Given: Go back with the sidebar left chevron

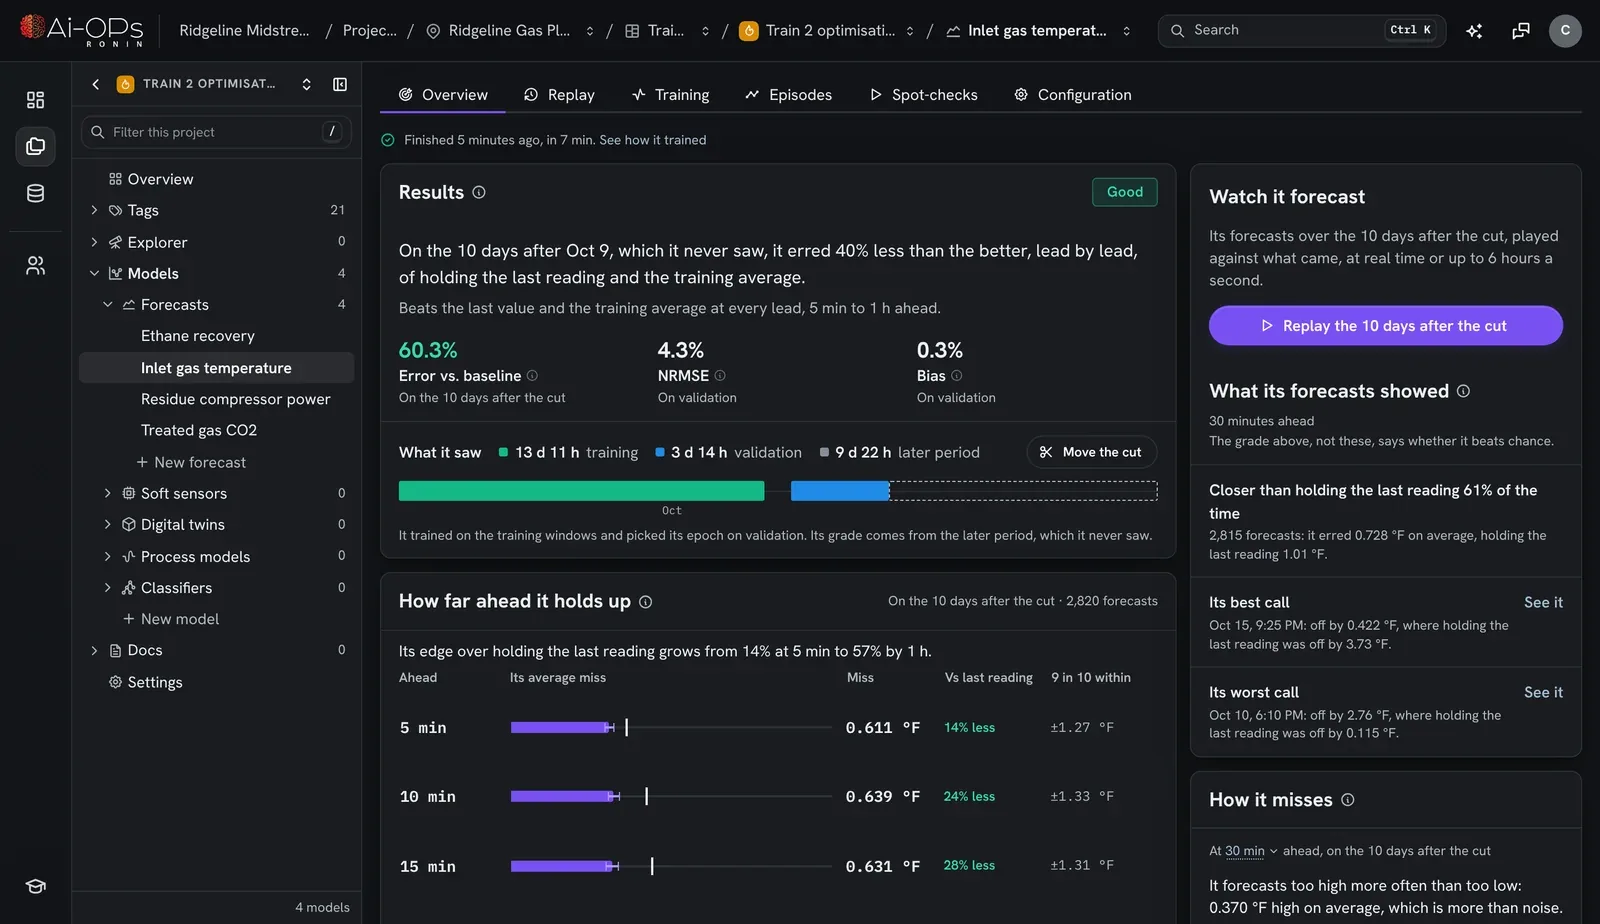Looking at the screenshot, I should coord(96,84).
